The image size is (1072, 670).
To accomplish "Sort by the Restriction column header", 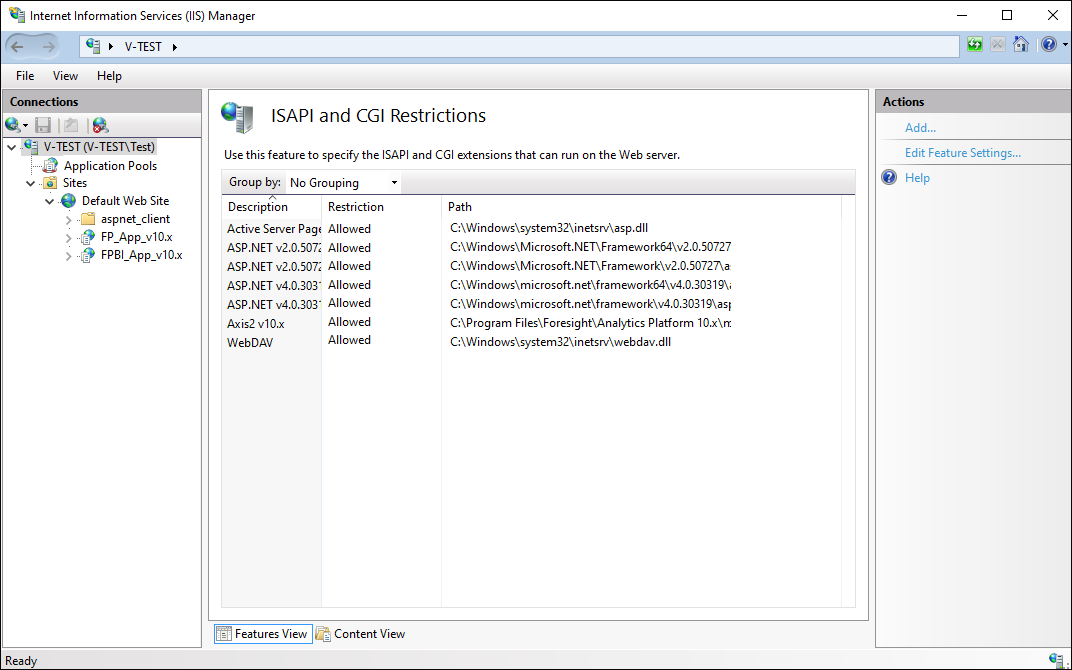I will pyautogui.click(x=356, y=207).
